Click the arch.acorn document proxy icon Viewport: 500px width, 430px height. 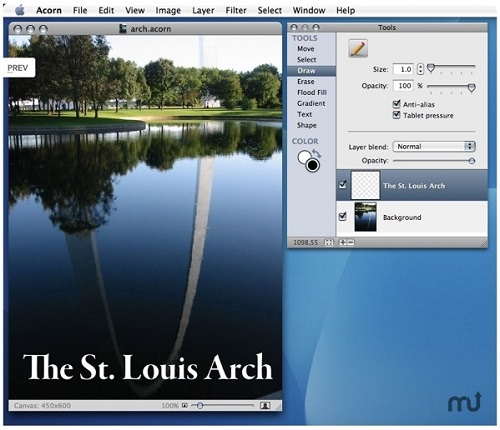coord(123,29)
